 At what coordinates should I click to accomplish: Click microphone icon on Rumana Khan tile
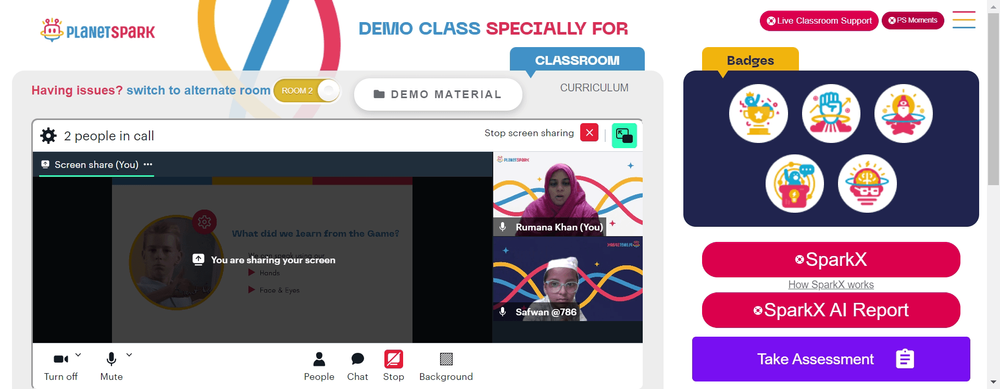pos(503,227)
